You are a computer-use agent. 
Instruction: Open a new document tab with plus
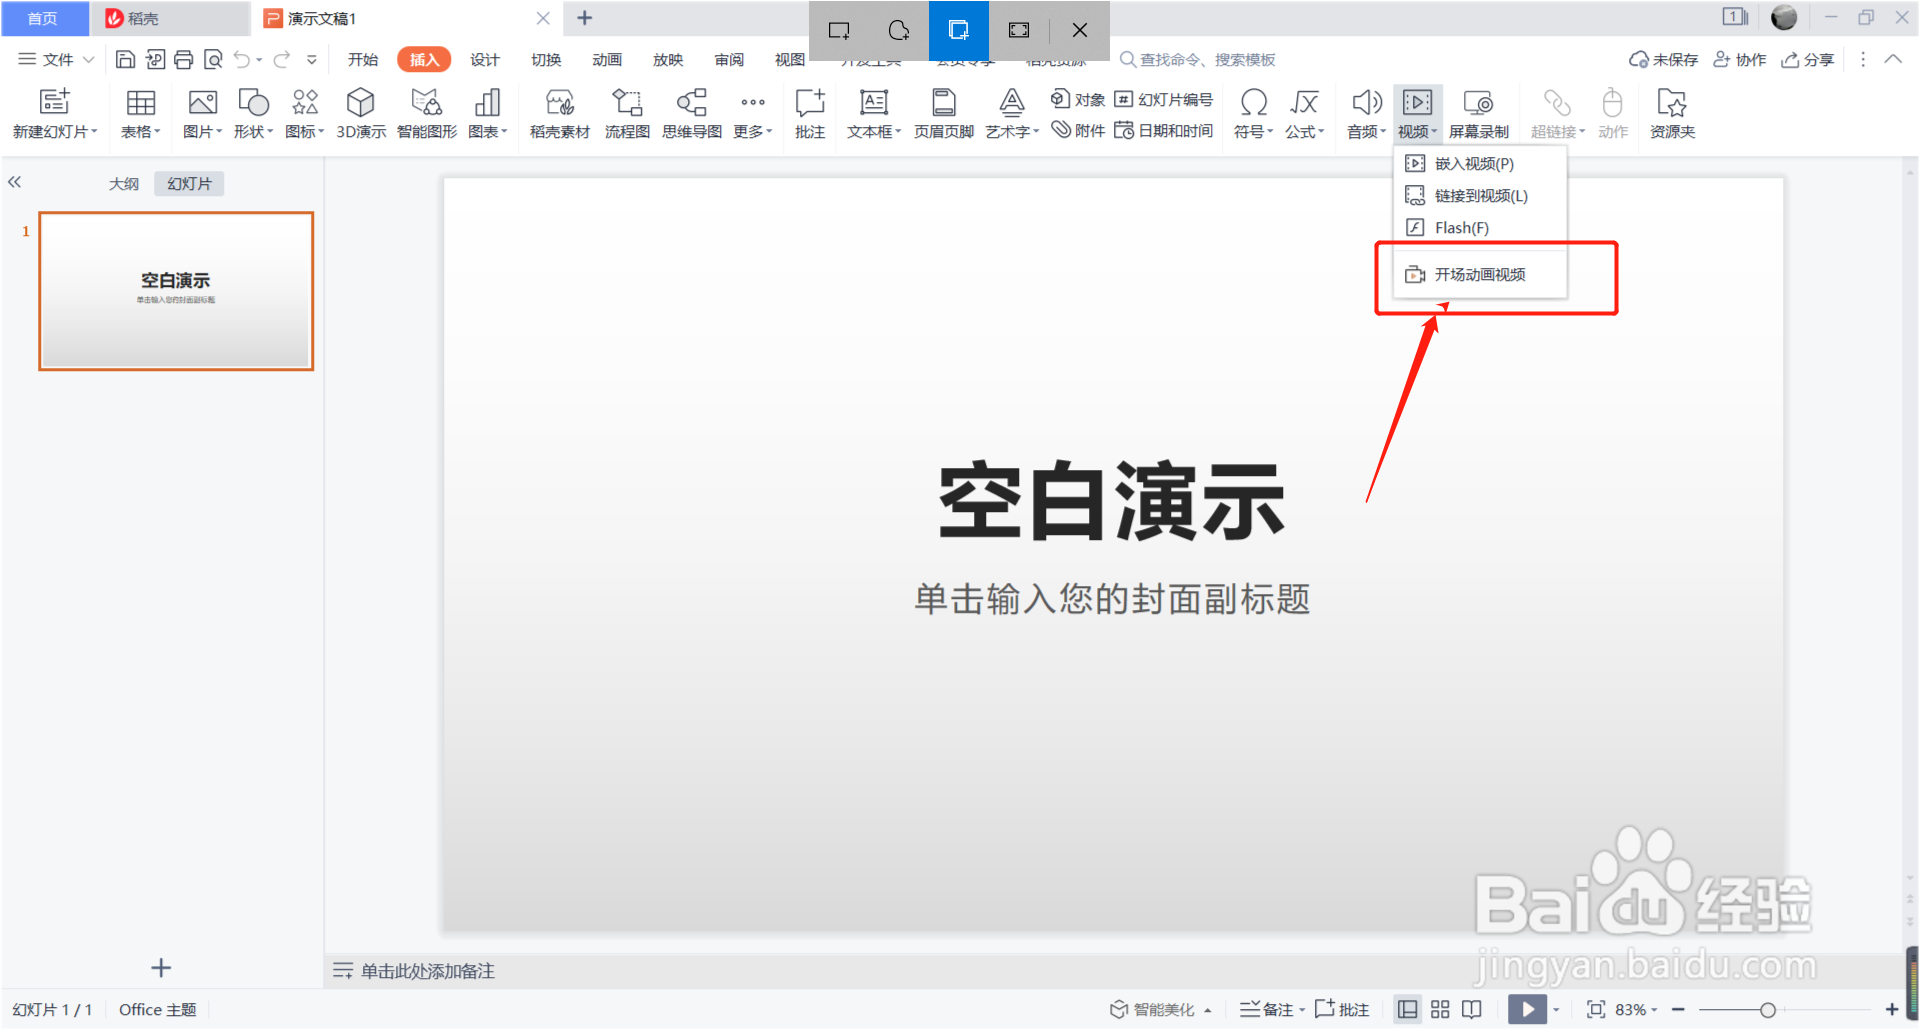[585, 18]
